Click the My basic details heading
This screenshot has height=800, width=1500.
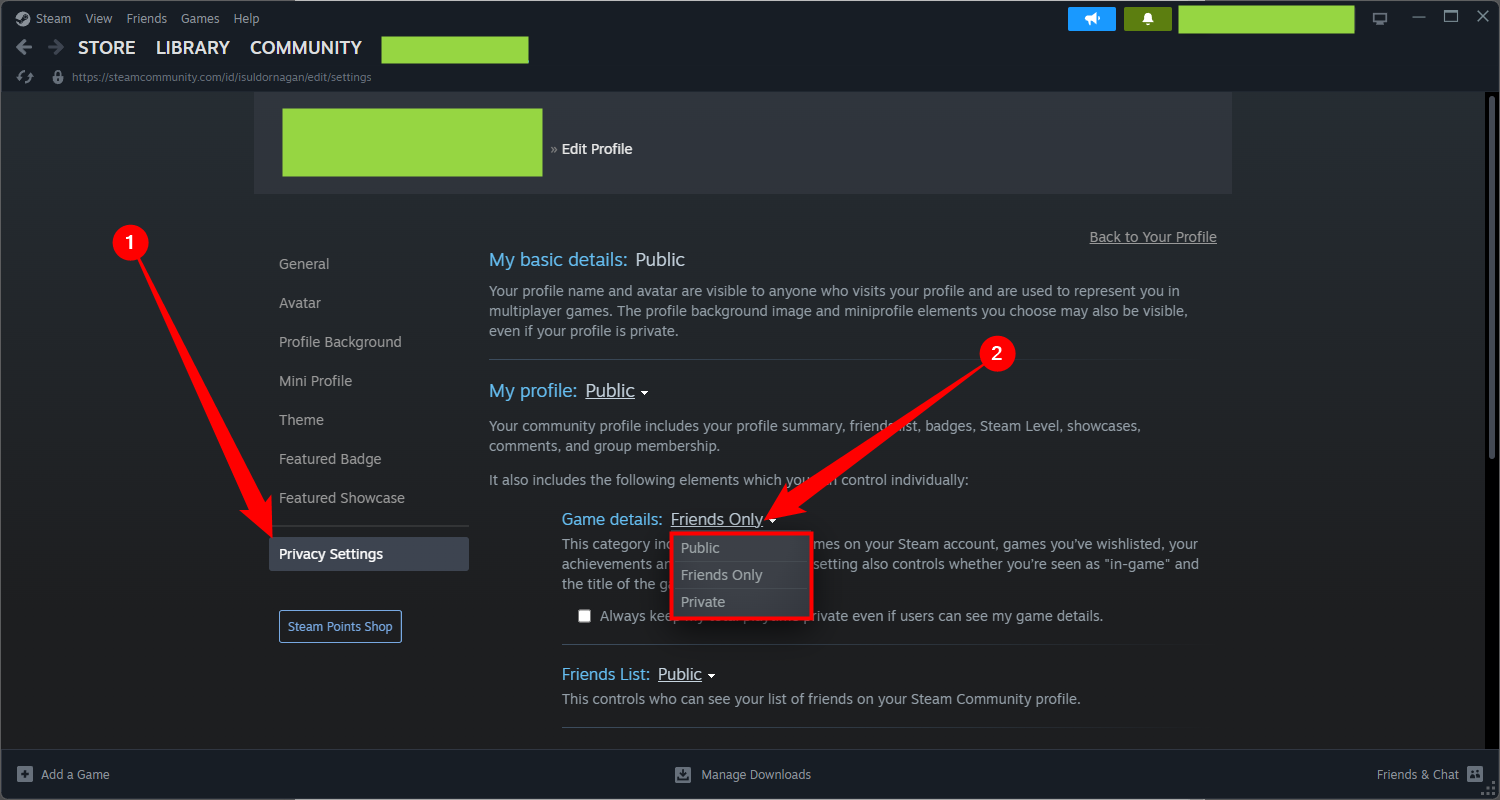tap(558, 260)
